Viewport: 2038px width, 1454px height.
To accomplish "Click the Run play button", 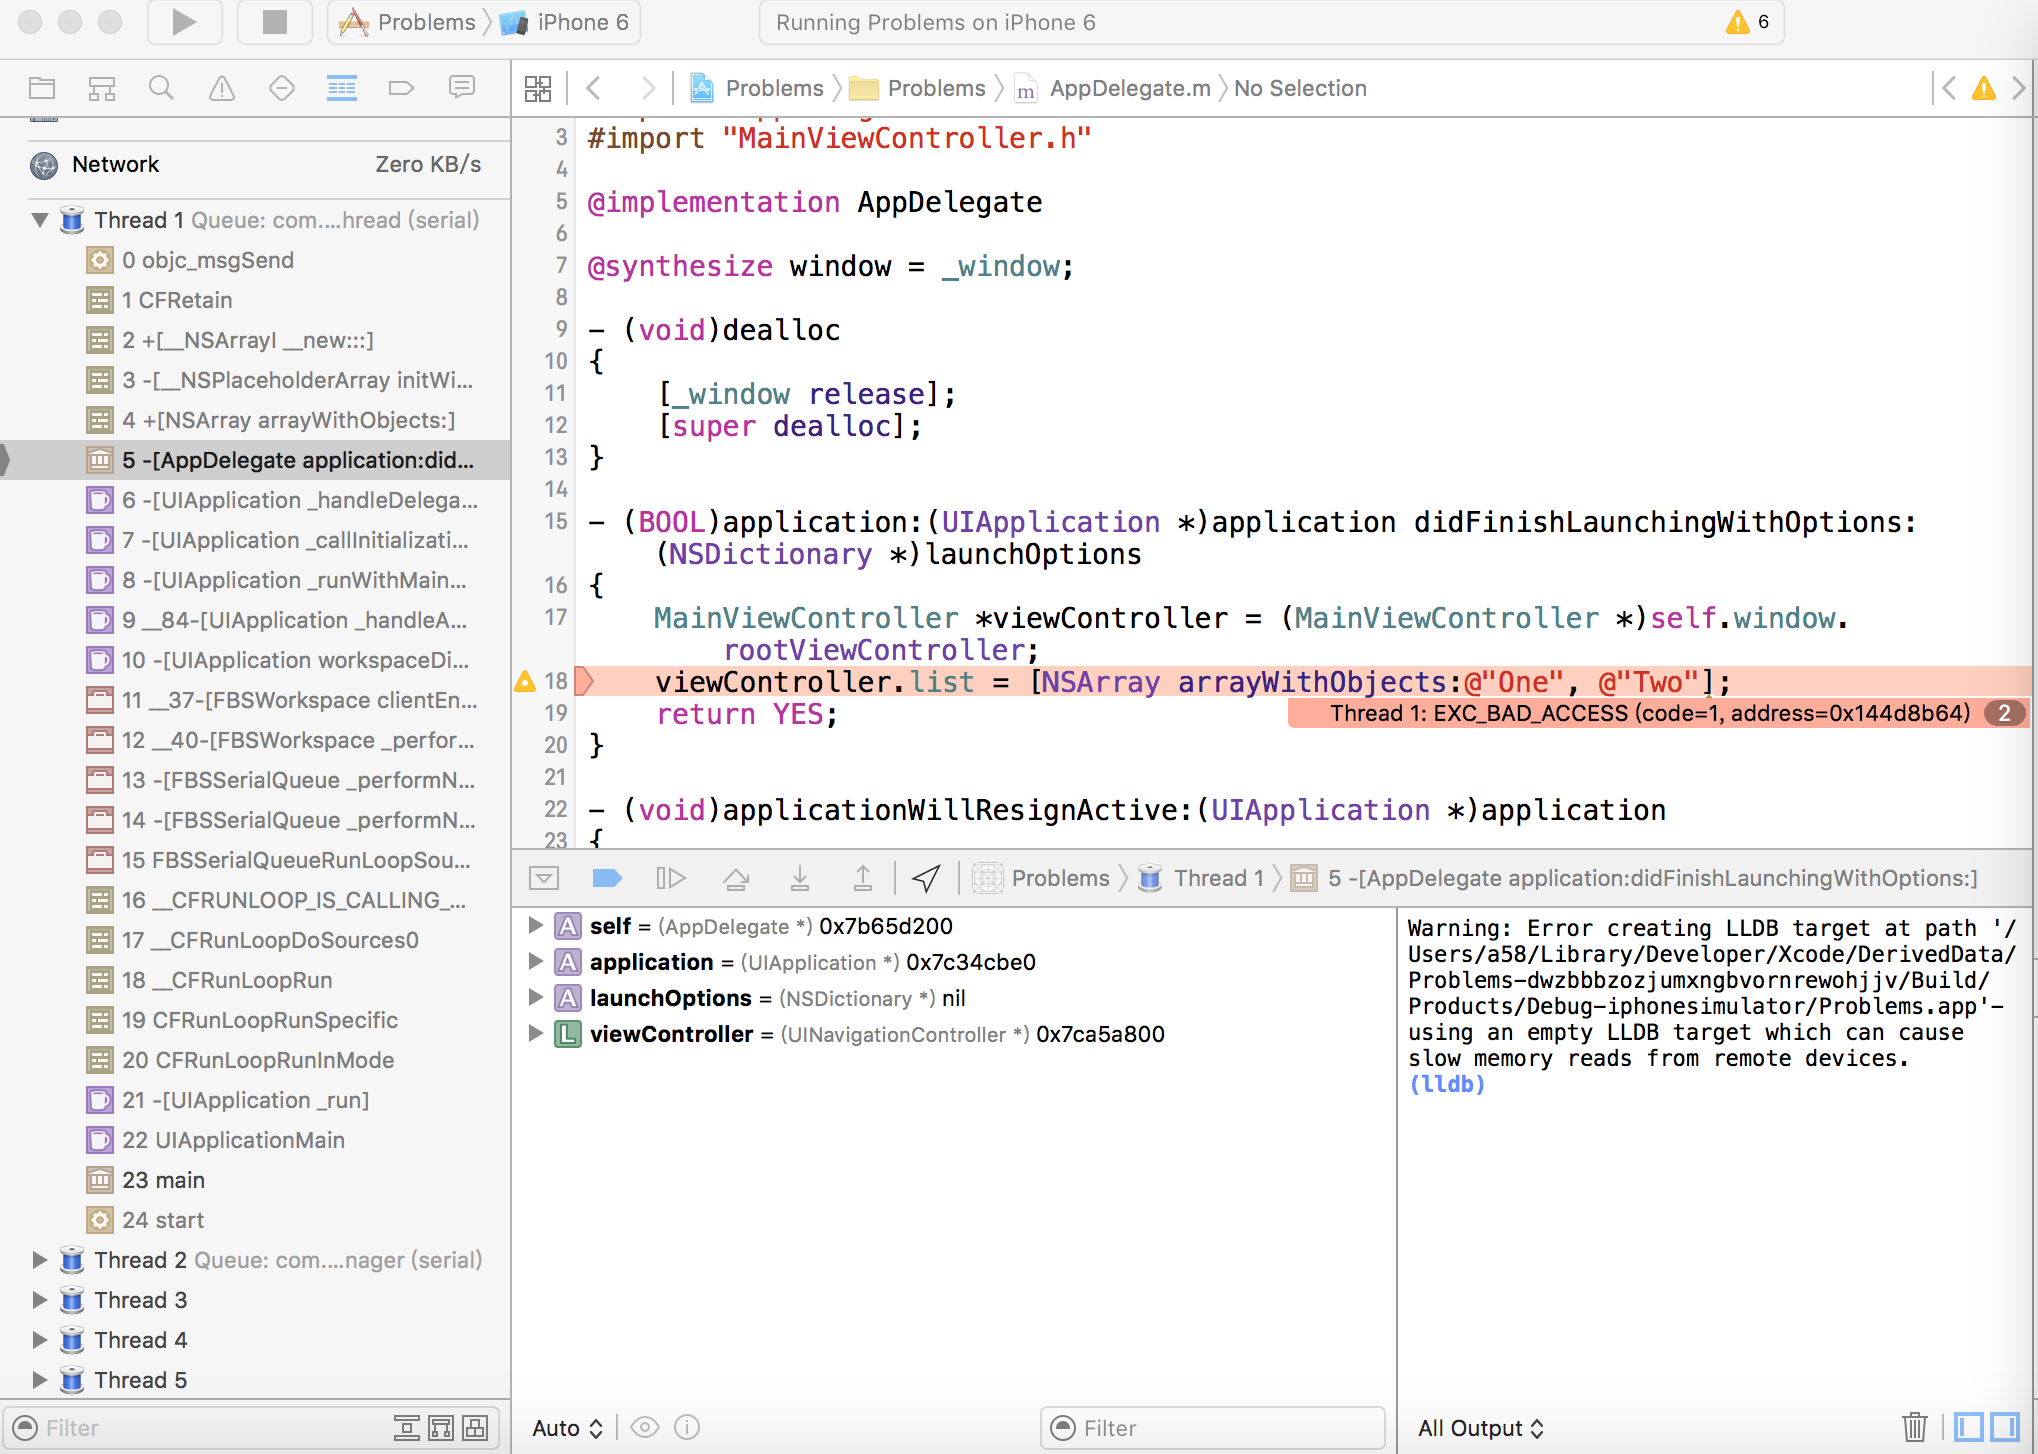I will (184, 22).
